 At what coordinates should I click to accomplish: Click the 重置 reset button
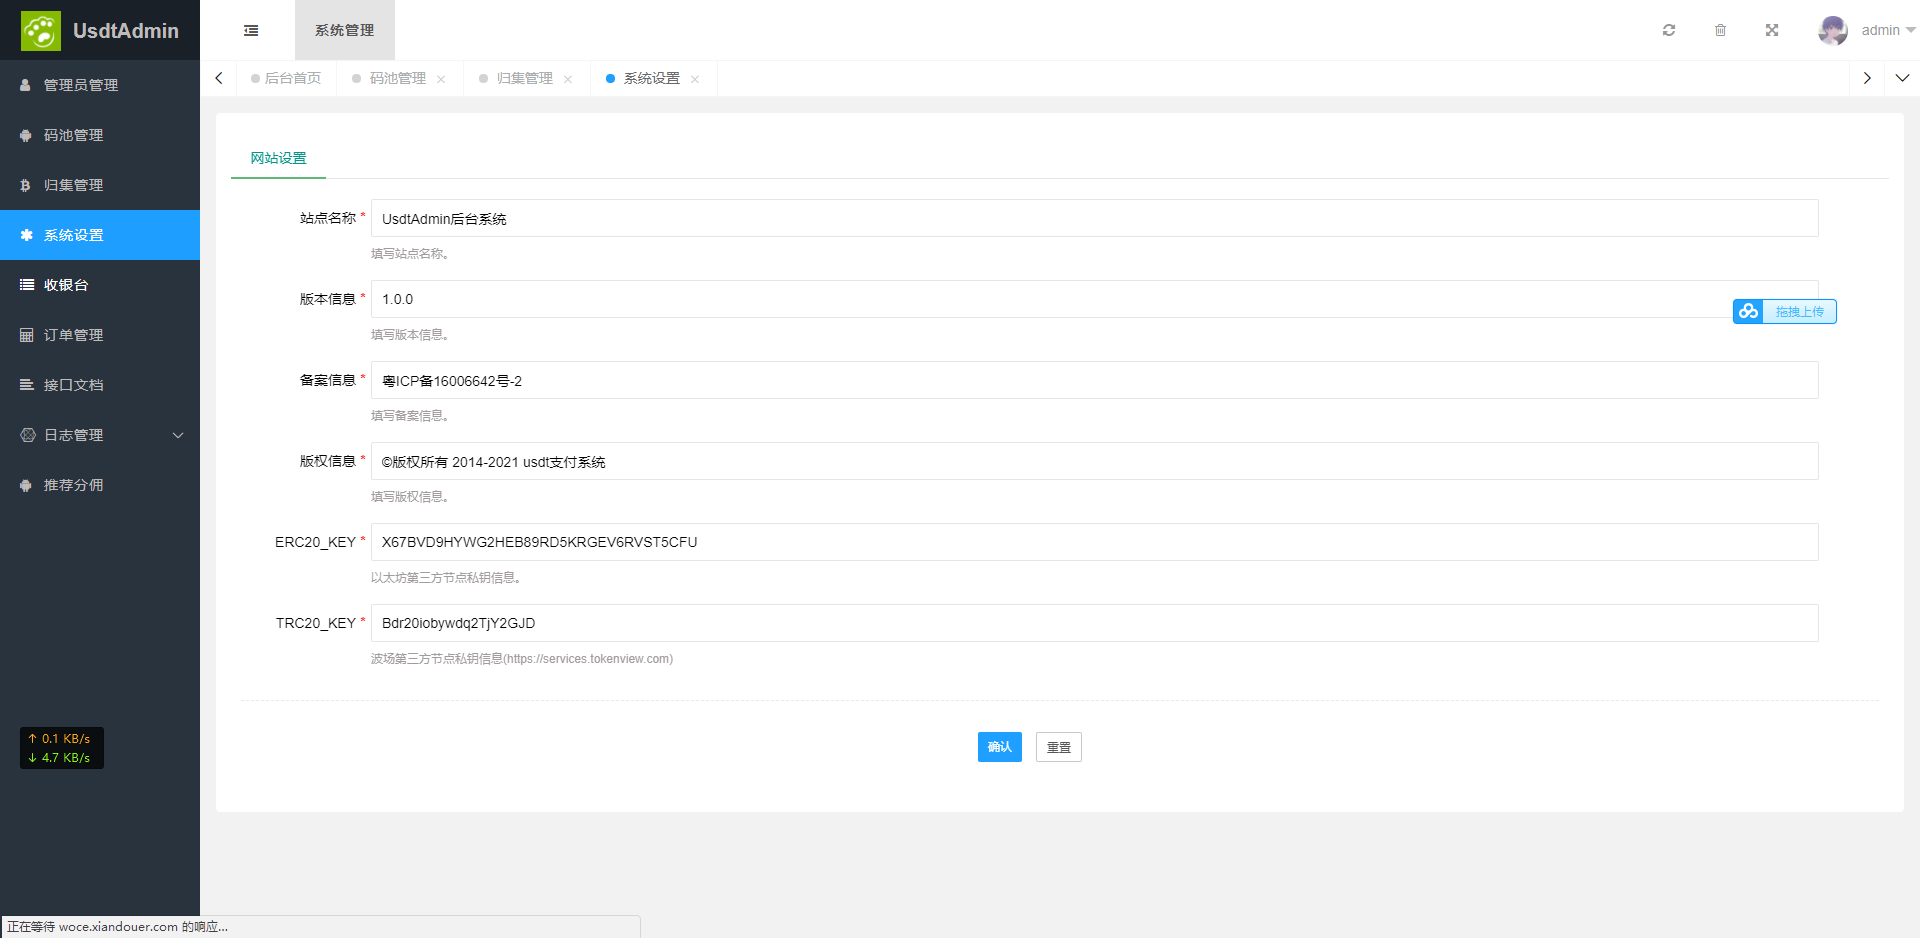pos(1059,747)
